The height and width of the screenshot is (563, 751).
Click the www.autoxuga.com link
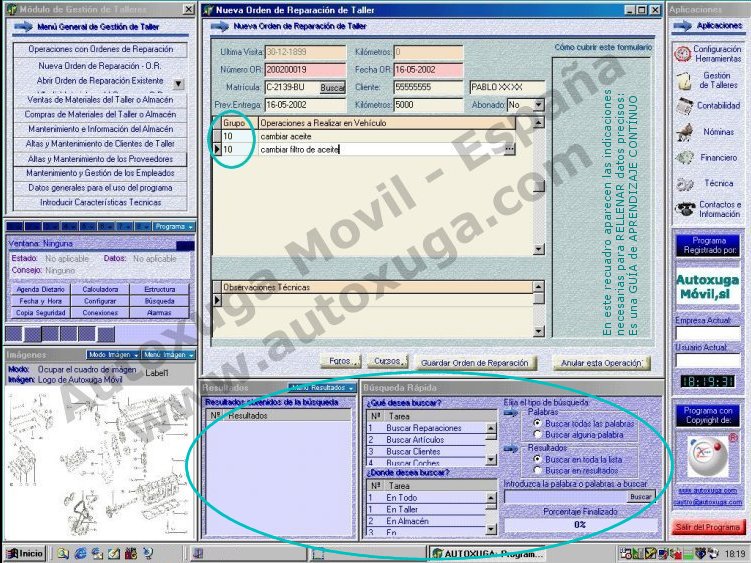point(707,491)
